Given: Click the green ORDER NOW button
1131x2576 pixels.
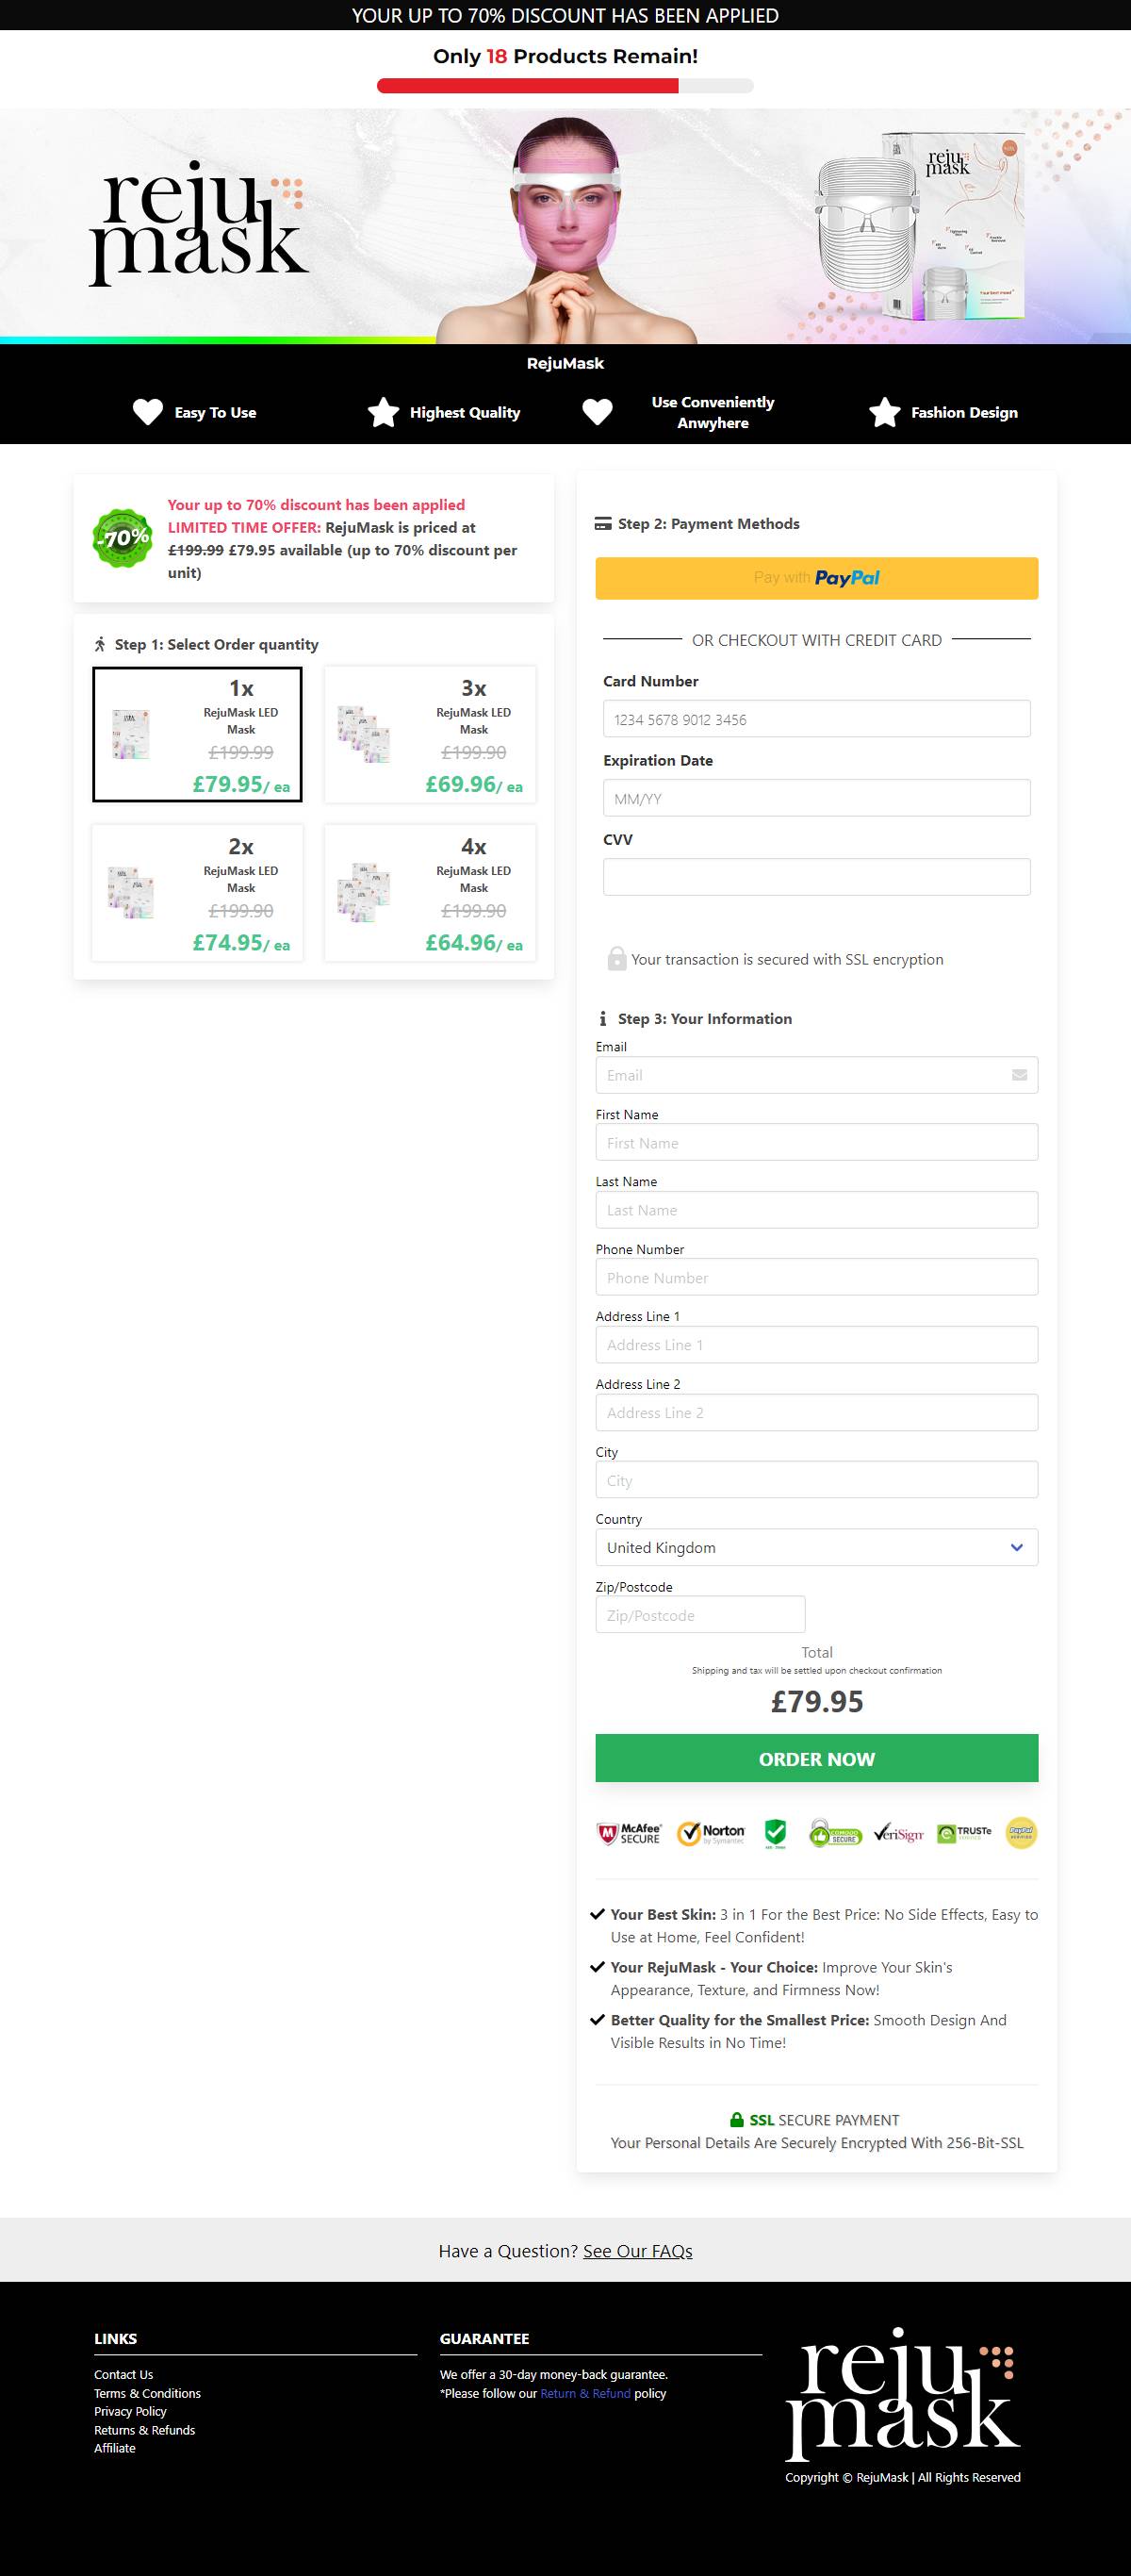Looking at the screenshot, I should pyautogui.click(x=817, y=1758).
